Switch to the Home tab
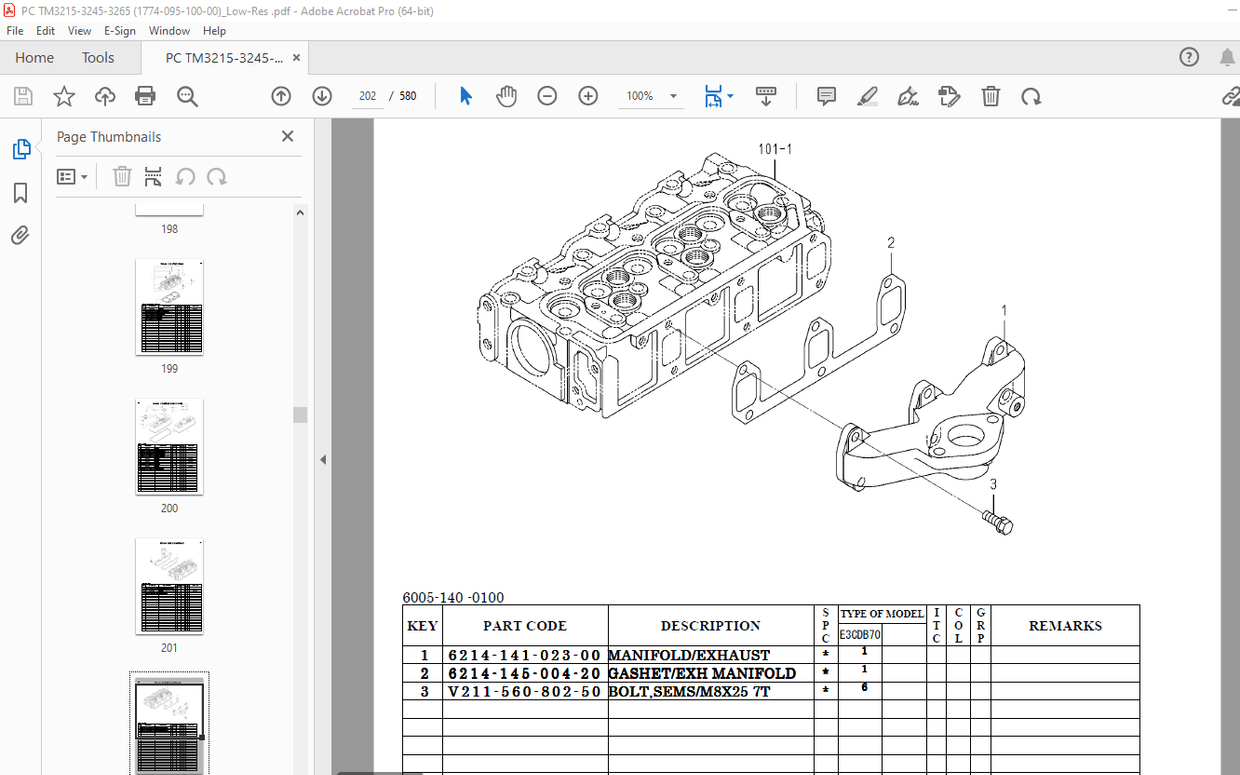This screenshot has height=775, width=1240. [x=35, y=58]
